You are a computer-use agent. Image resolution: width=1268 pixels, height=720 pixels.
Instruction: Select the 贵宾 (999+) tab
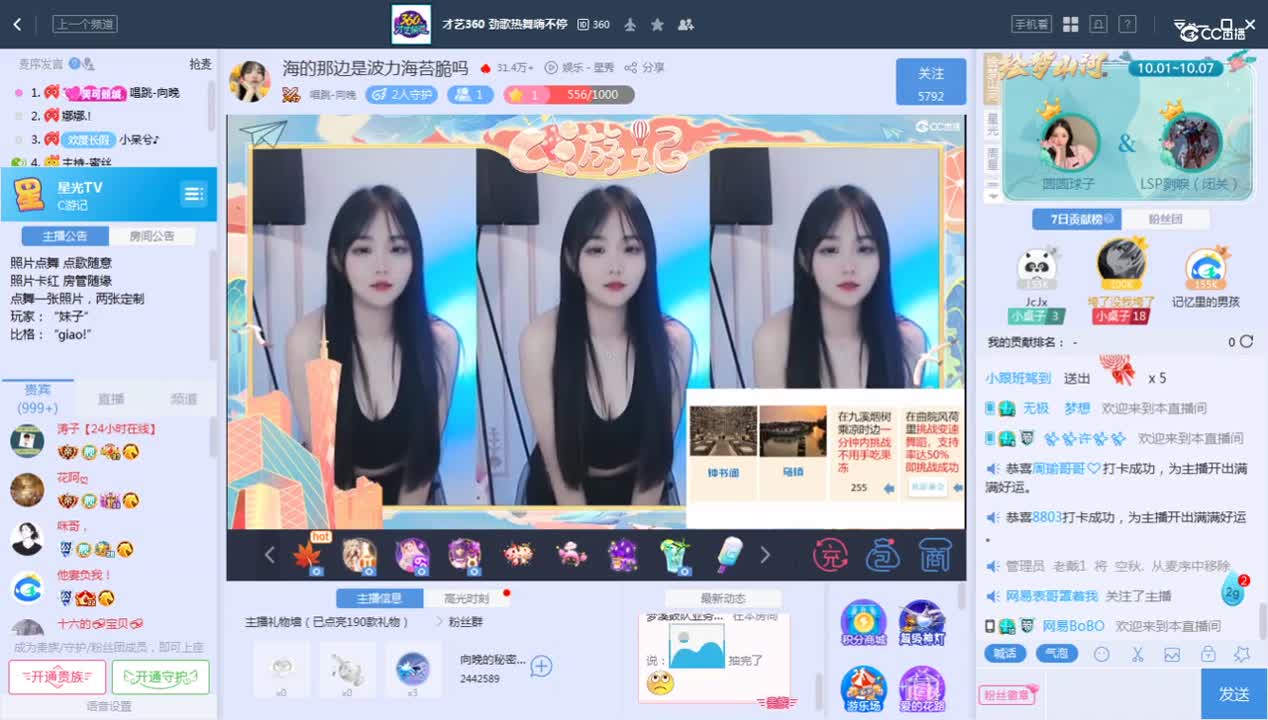tap(38, 399)
